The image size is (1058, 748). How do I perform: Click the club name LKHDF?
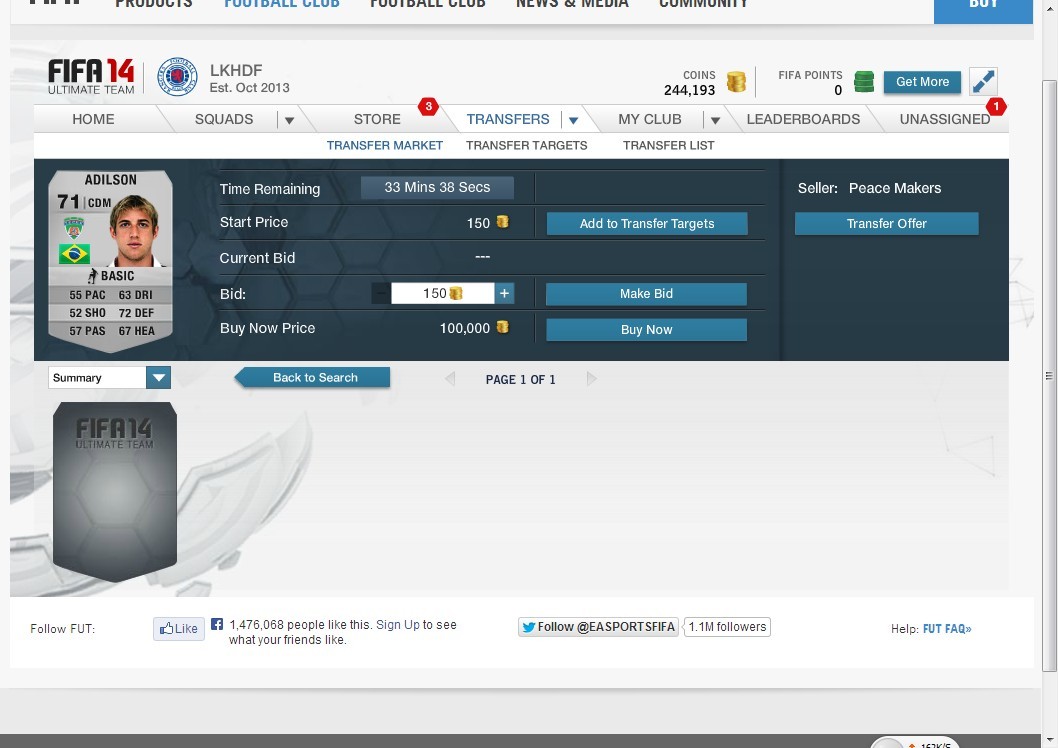236,70
